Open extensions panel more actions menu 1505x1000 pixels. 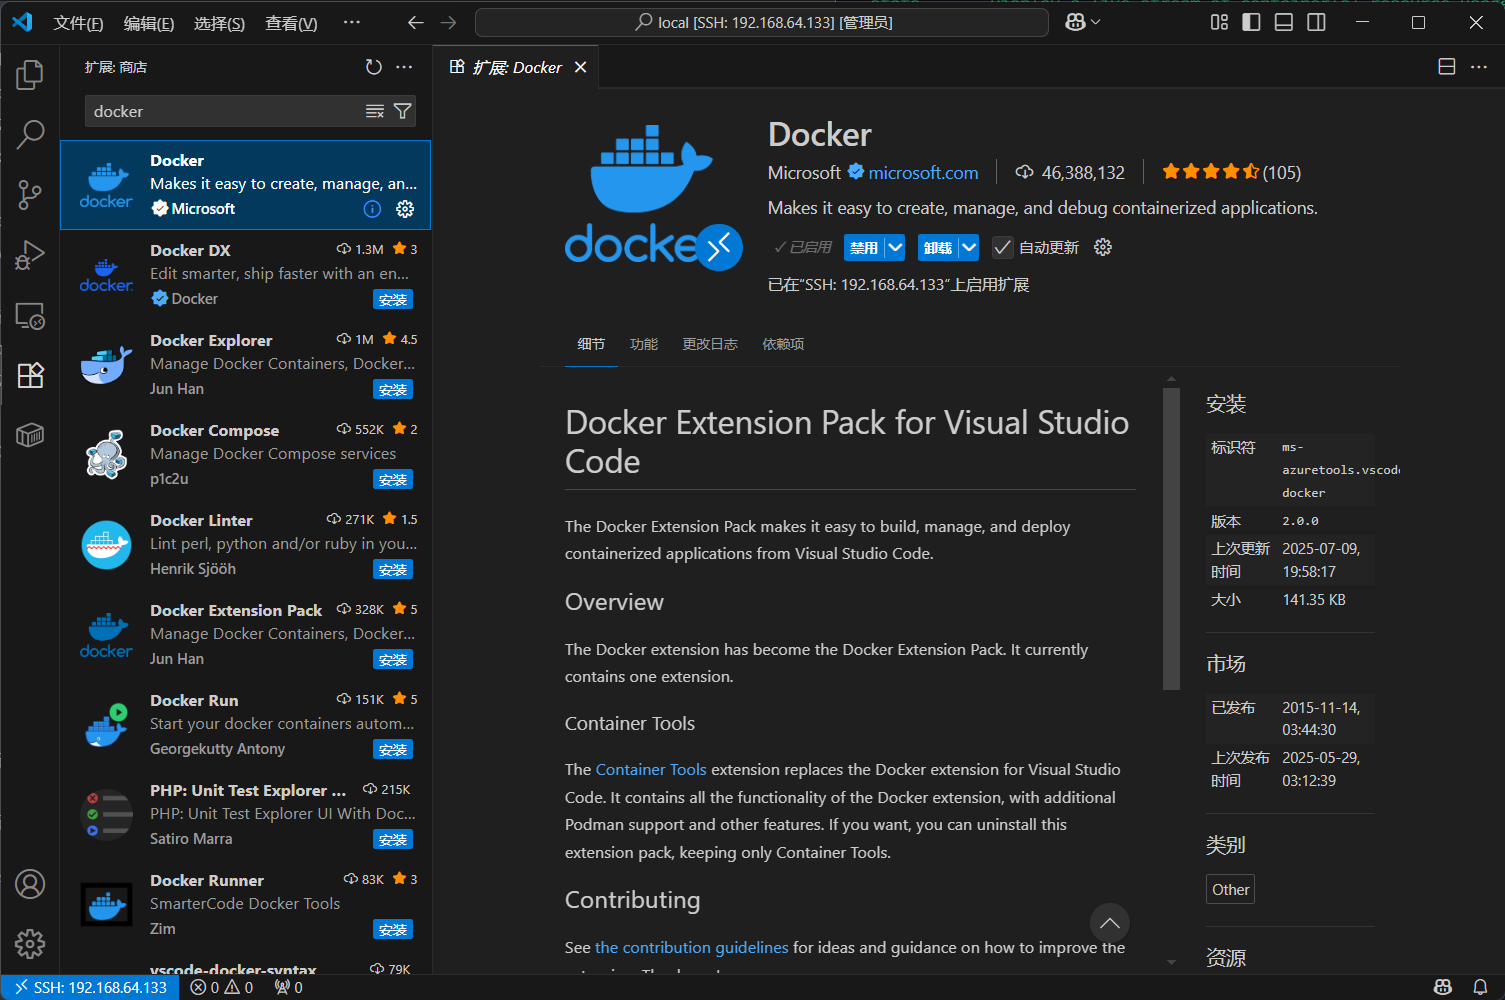point(404,67)
